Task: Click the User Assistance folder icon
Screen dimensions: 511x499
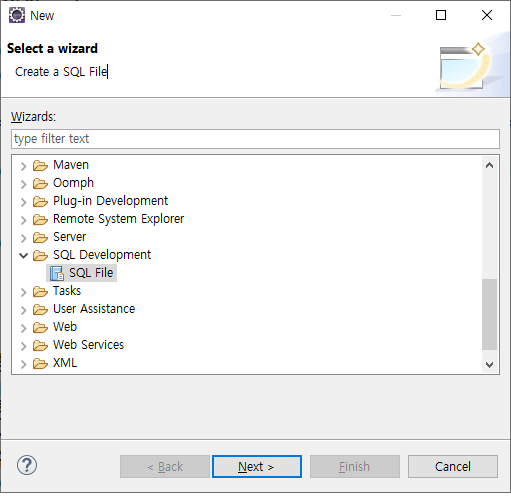Action: pyautogui.click(x=40, y=309)
